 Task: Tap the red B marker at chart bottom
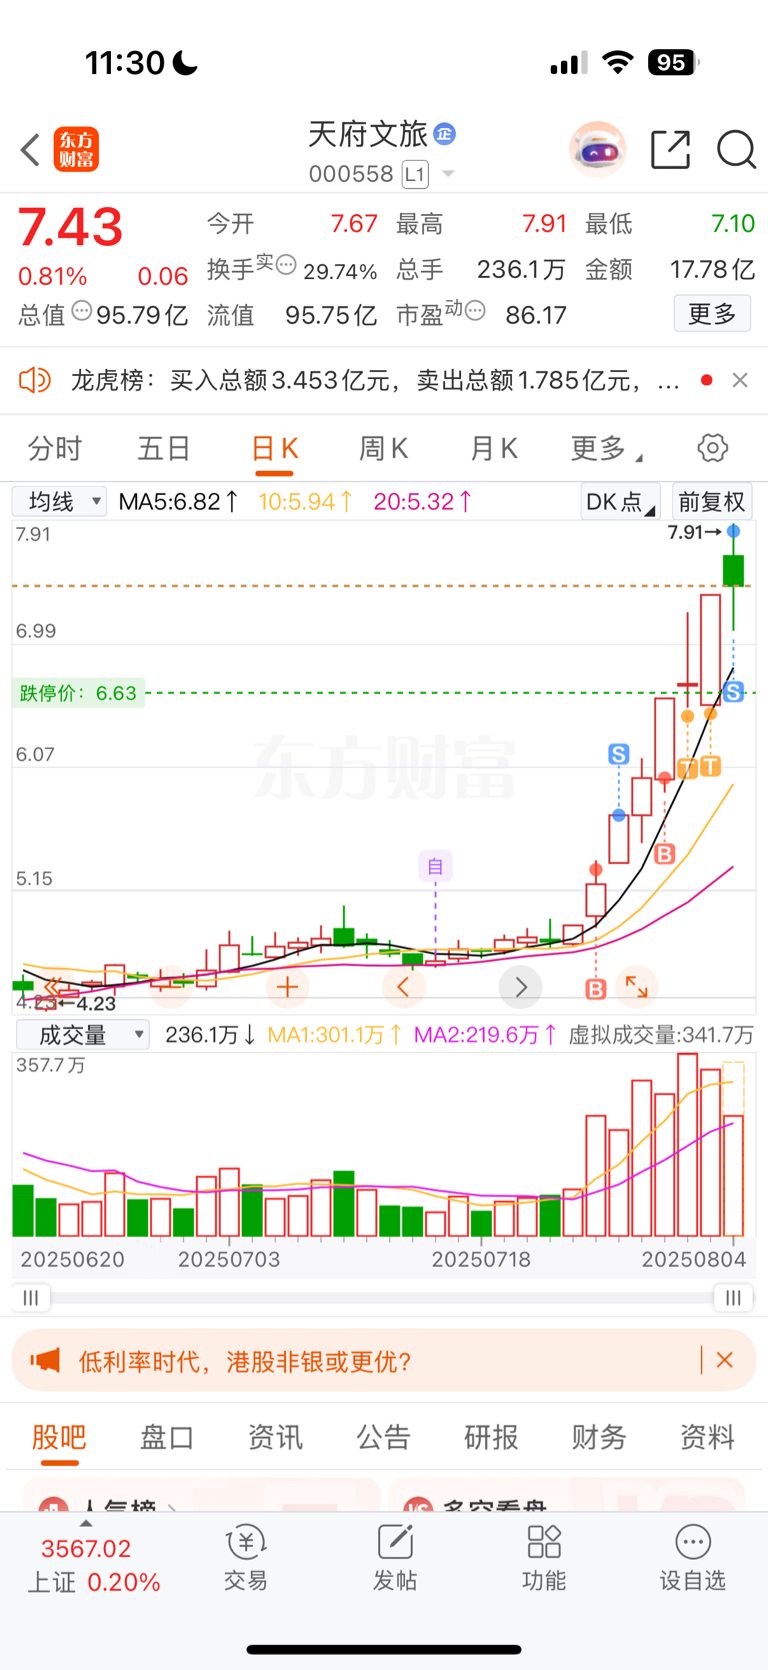pos(596,989)
